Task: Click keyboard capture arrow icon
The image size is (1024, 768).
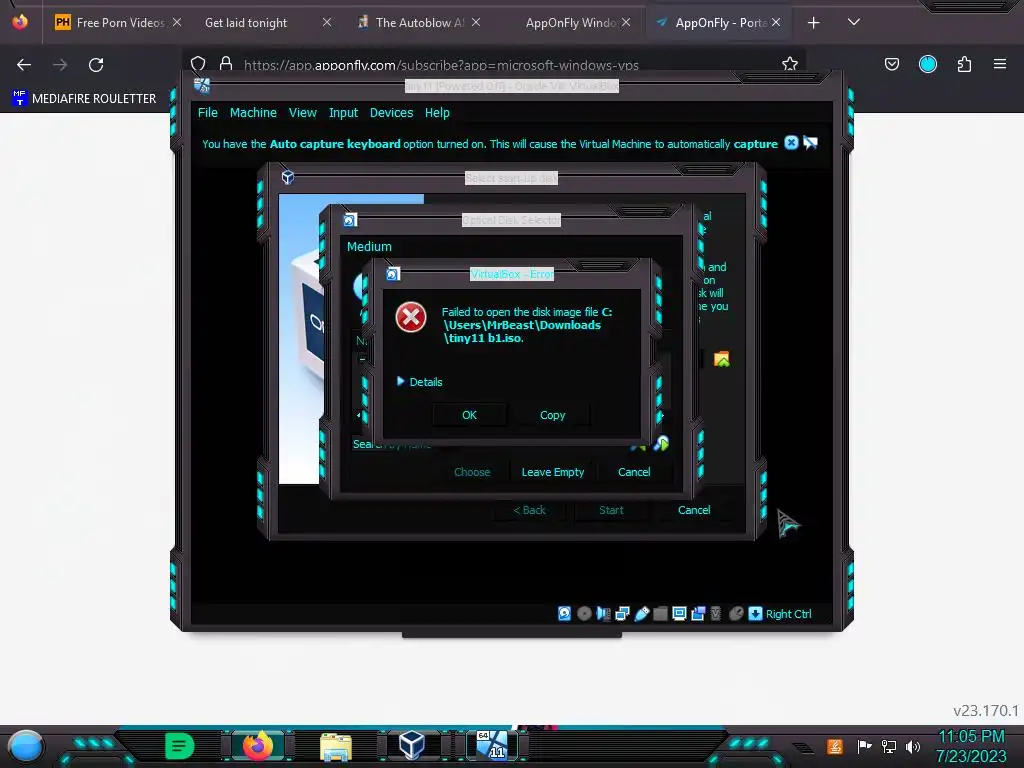Action: pos(755,613)
